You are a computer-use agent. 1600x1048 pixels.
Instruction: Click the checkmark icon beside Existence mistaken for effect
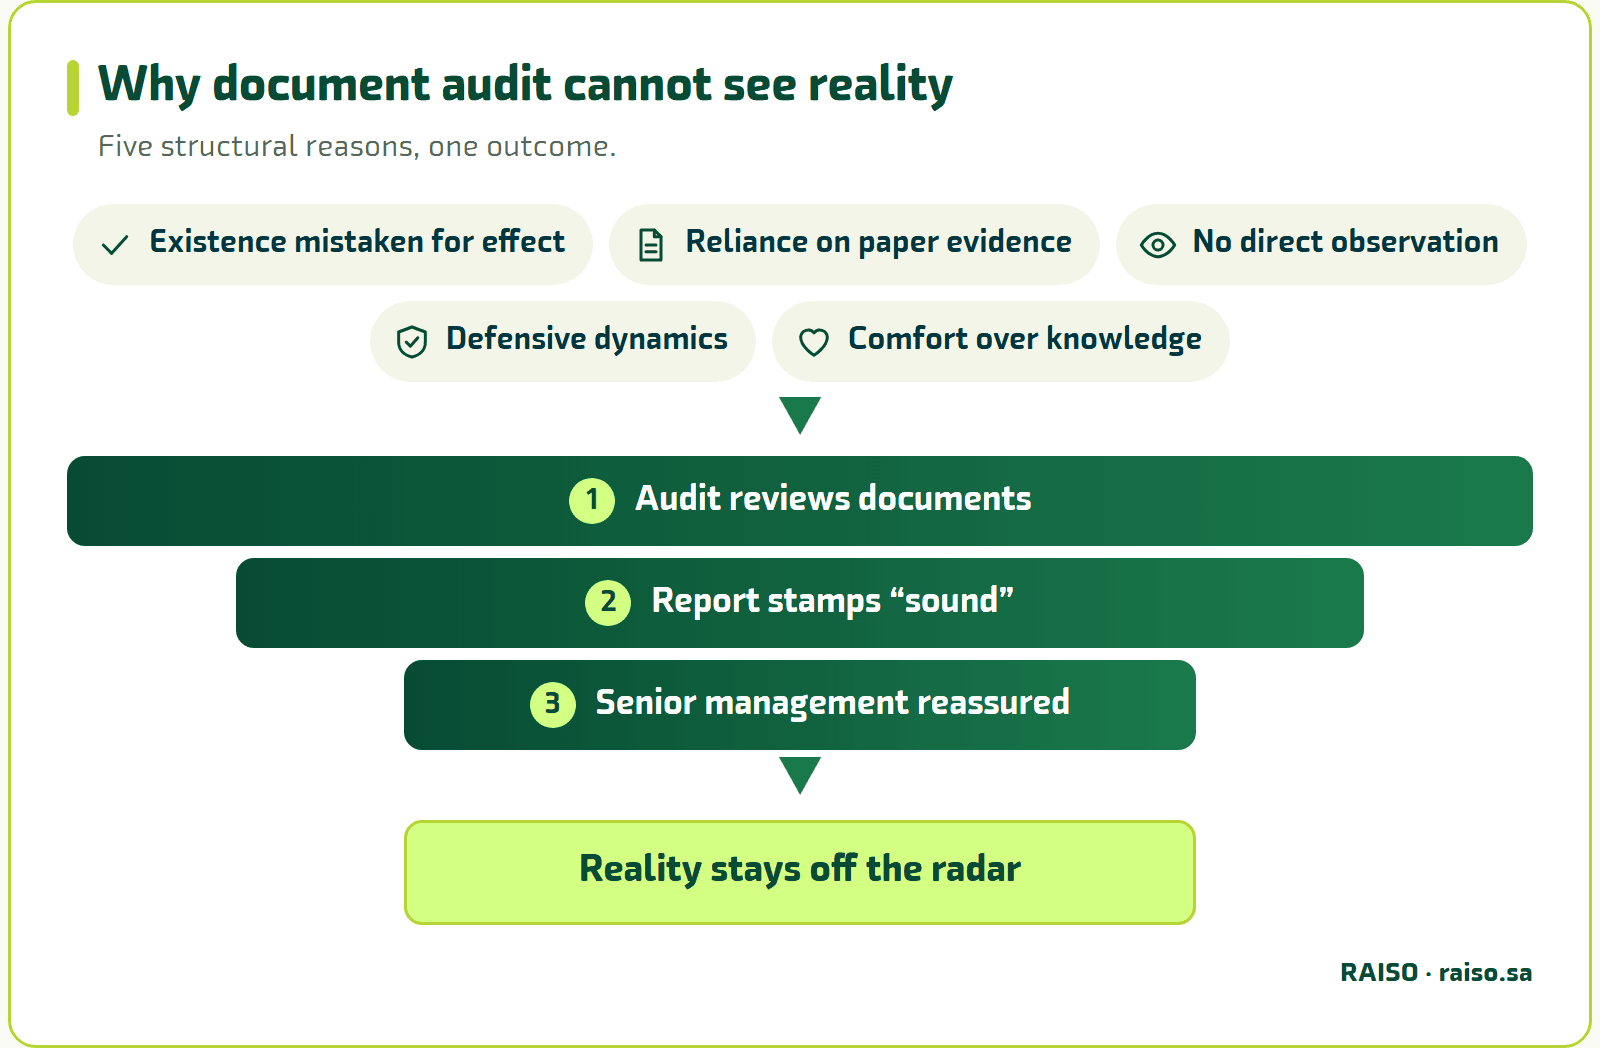pyautogui.click(x=115, y=245)
